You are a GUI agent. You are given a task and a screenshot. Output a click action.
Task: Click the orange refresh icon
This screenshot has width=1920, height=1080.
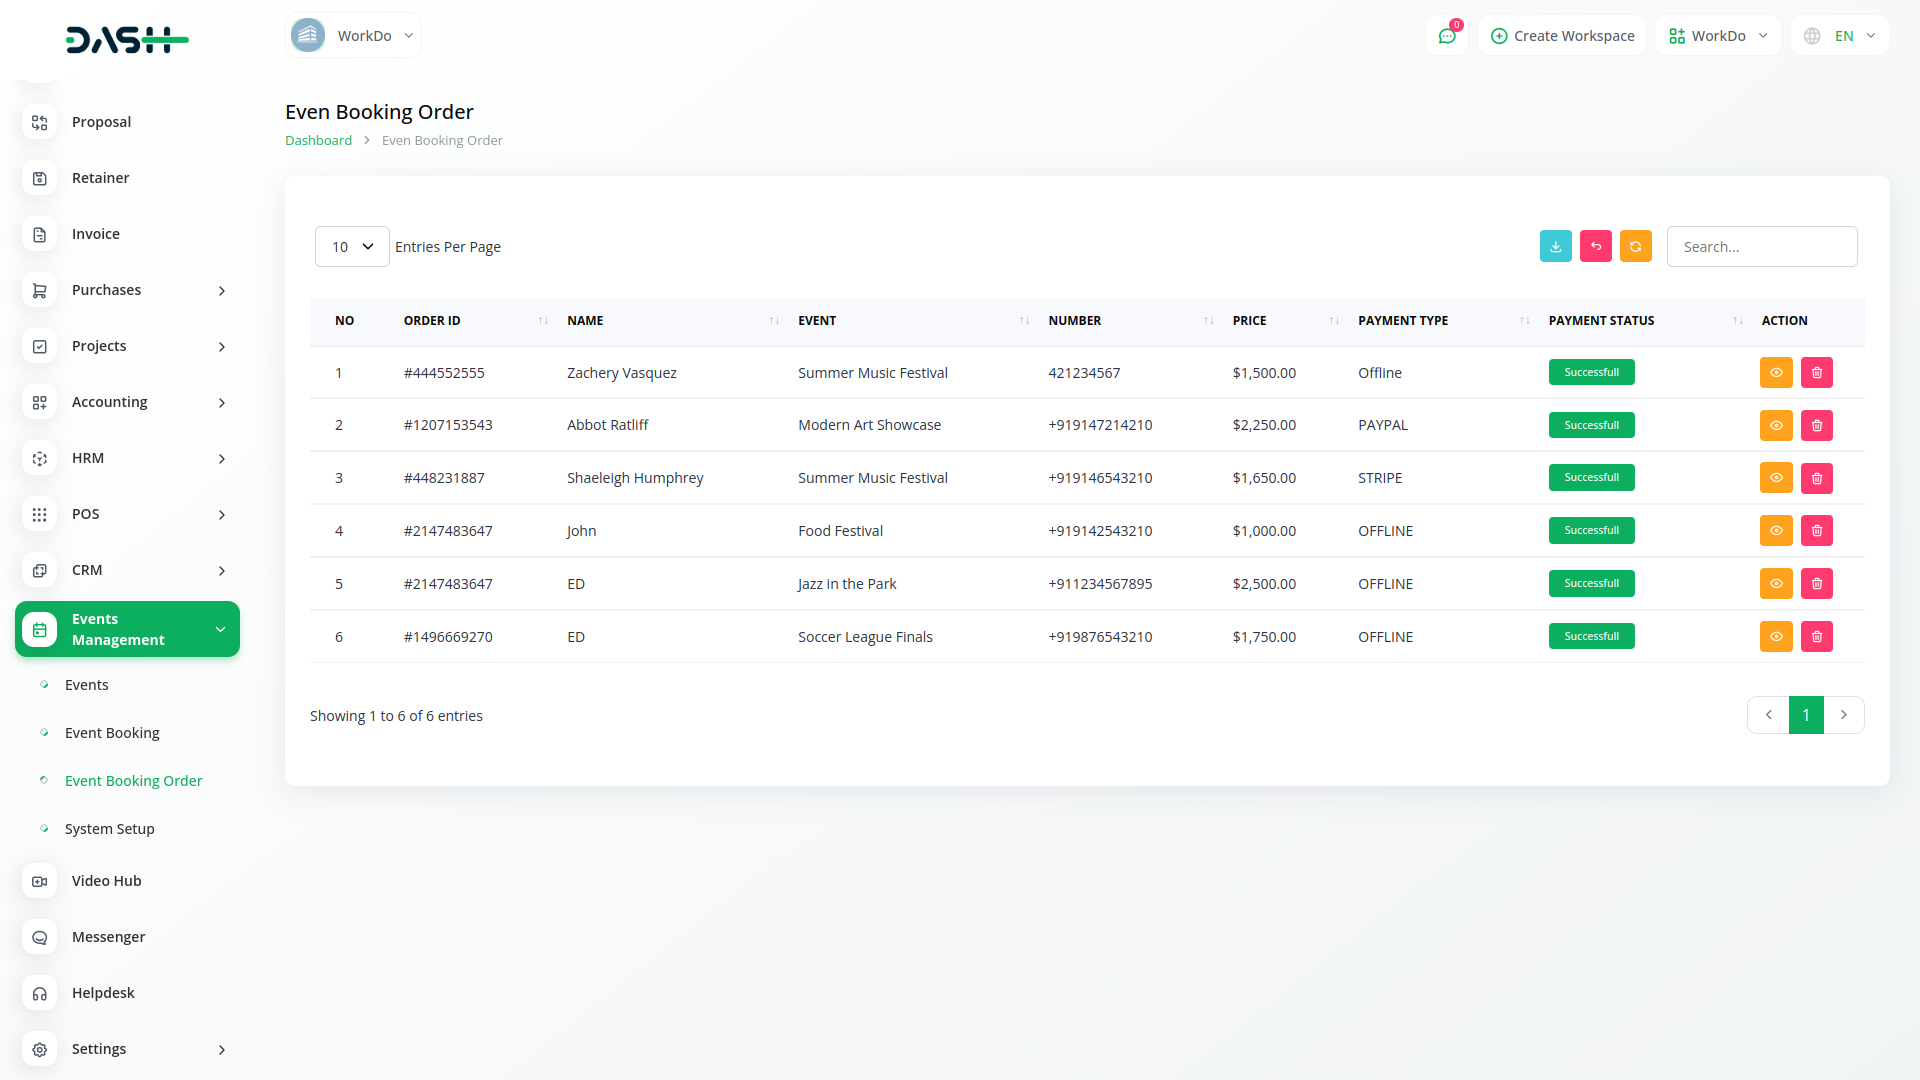[x=1635, y=246]
